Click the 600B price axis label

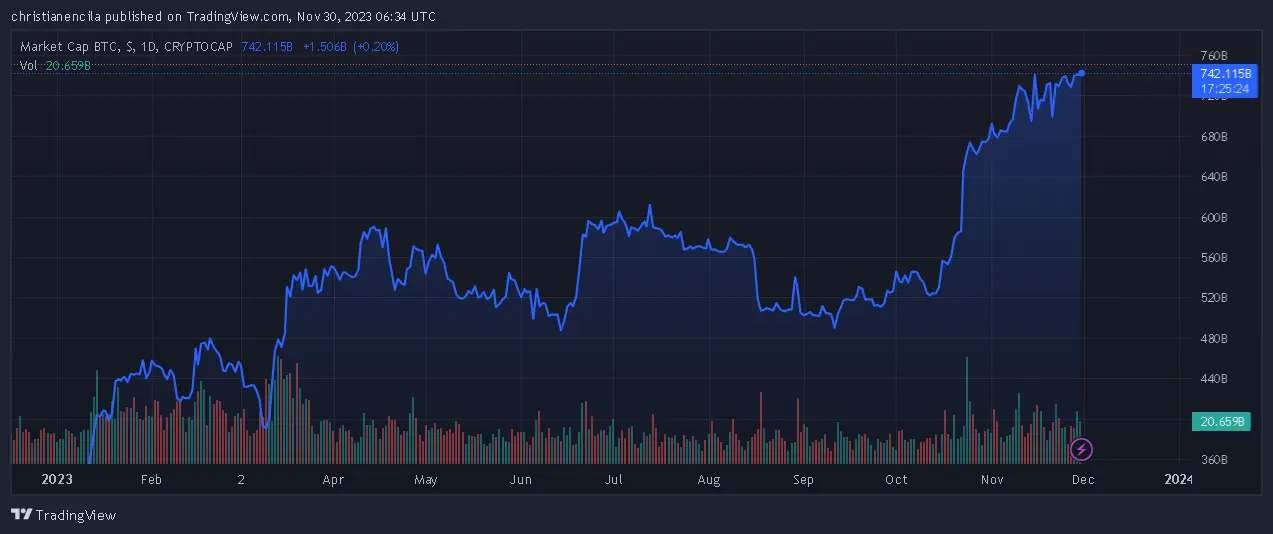pos(1212,218)
